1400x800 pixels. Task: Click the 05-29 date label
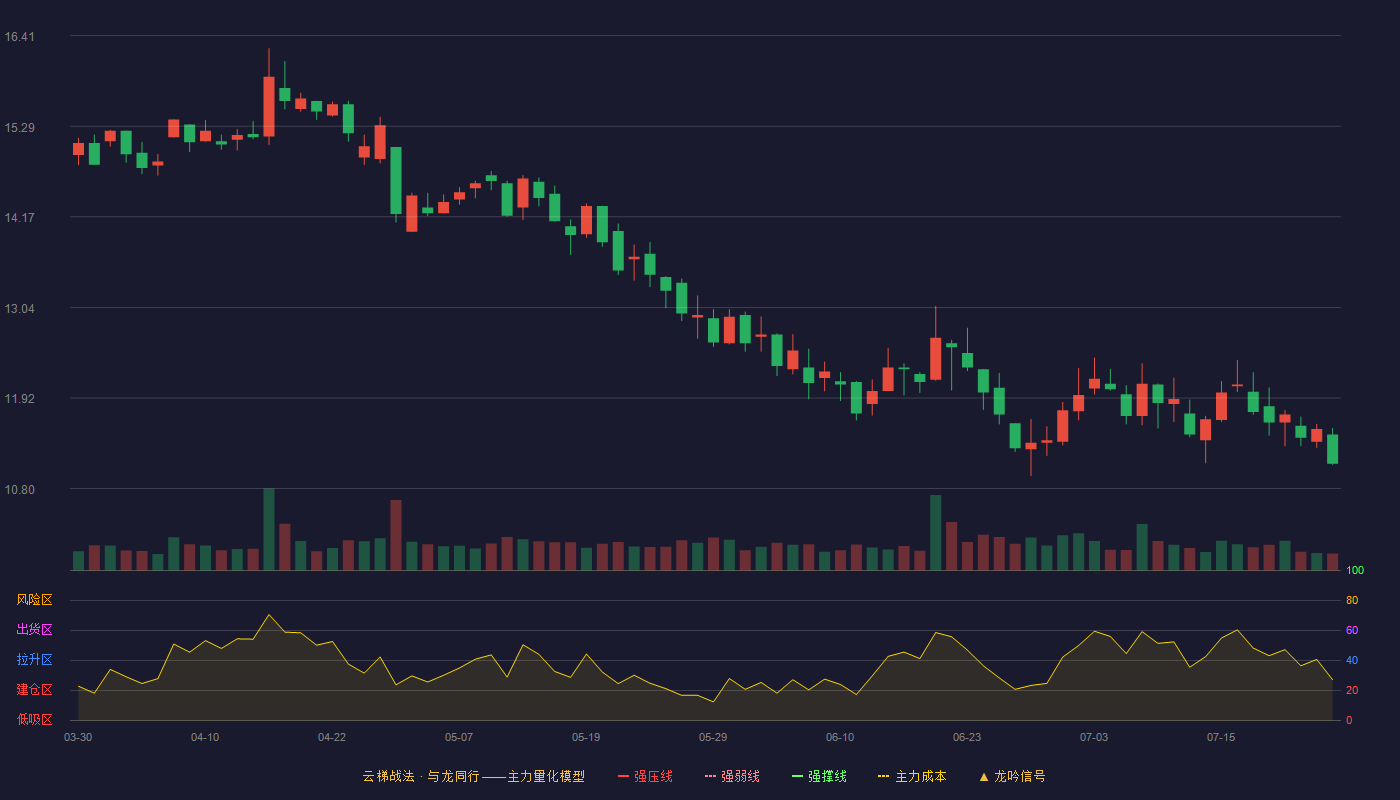click(713, 737)
